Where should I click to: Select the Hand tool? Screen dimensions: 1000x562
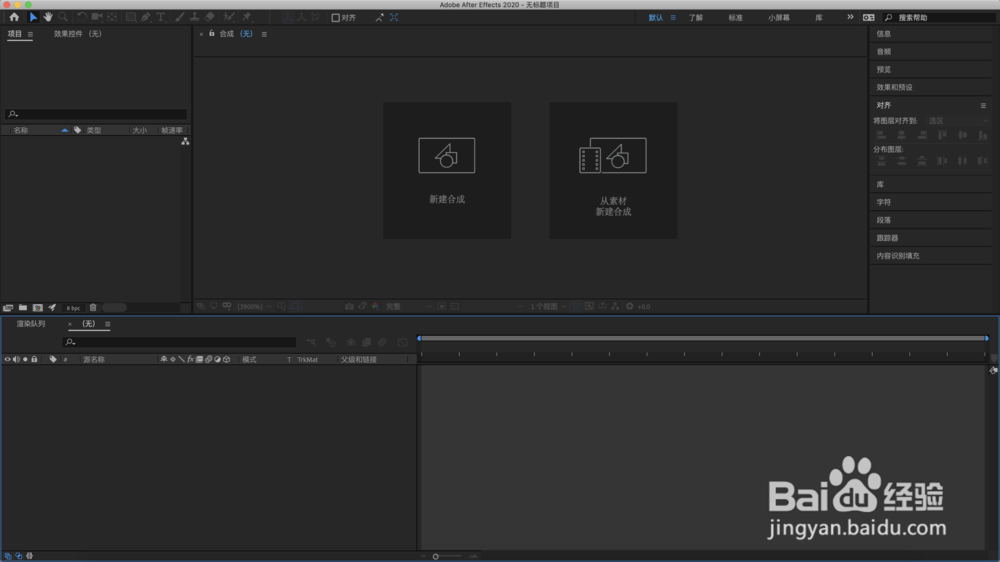[48, 17]
